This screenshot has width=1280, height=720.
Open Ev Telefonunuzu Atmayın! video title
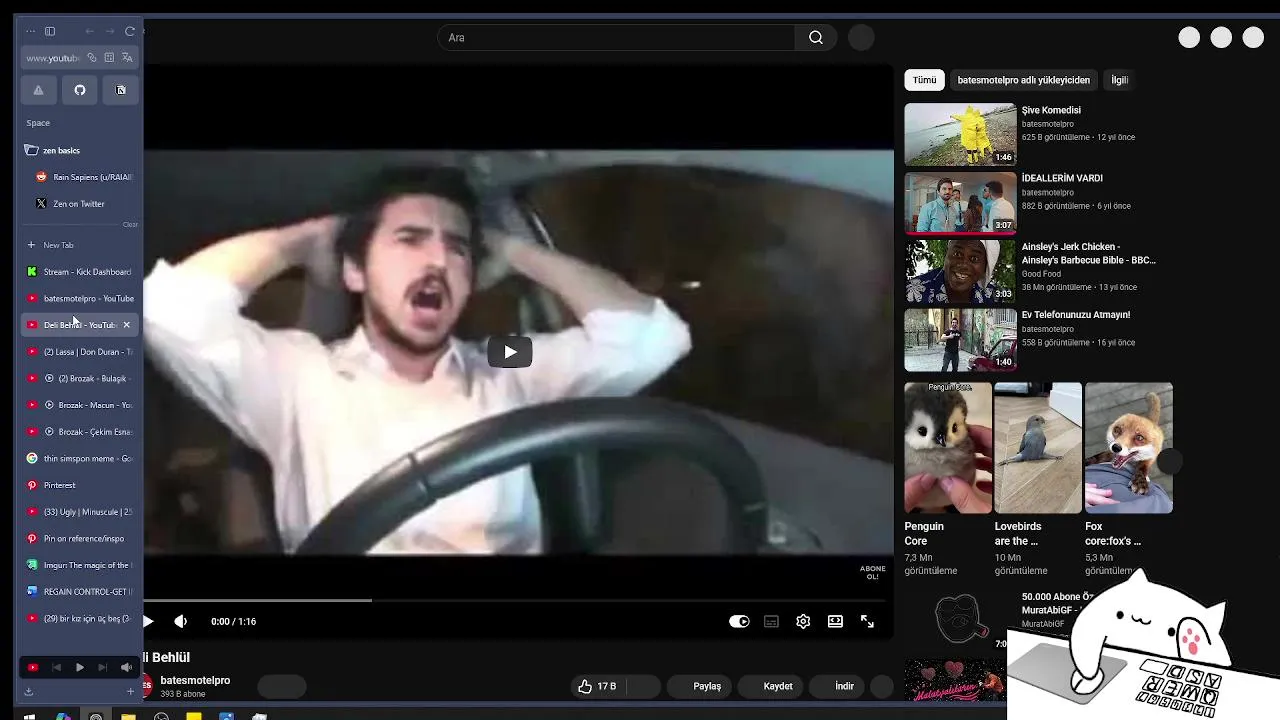click(1076, 315)
